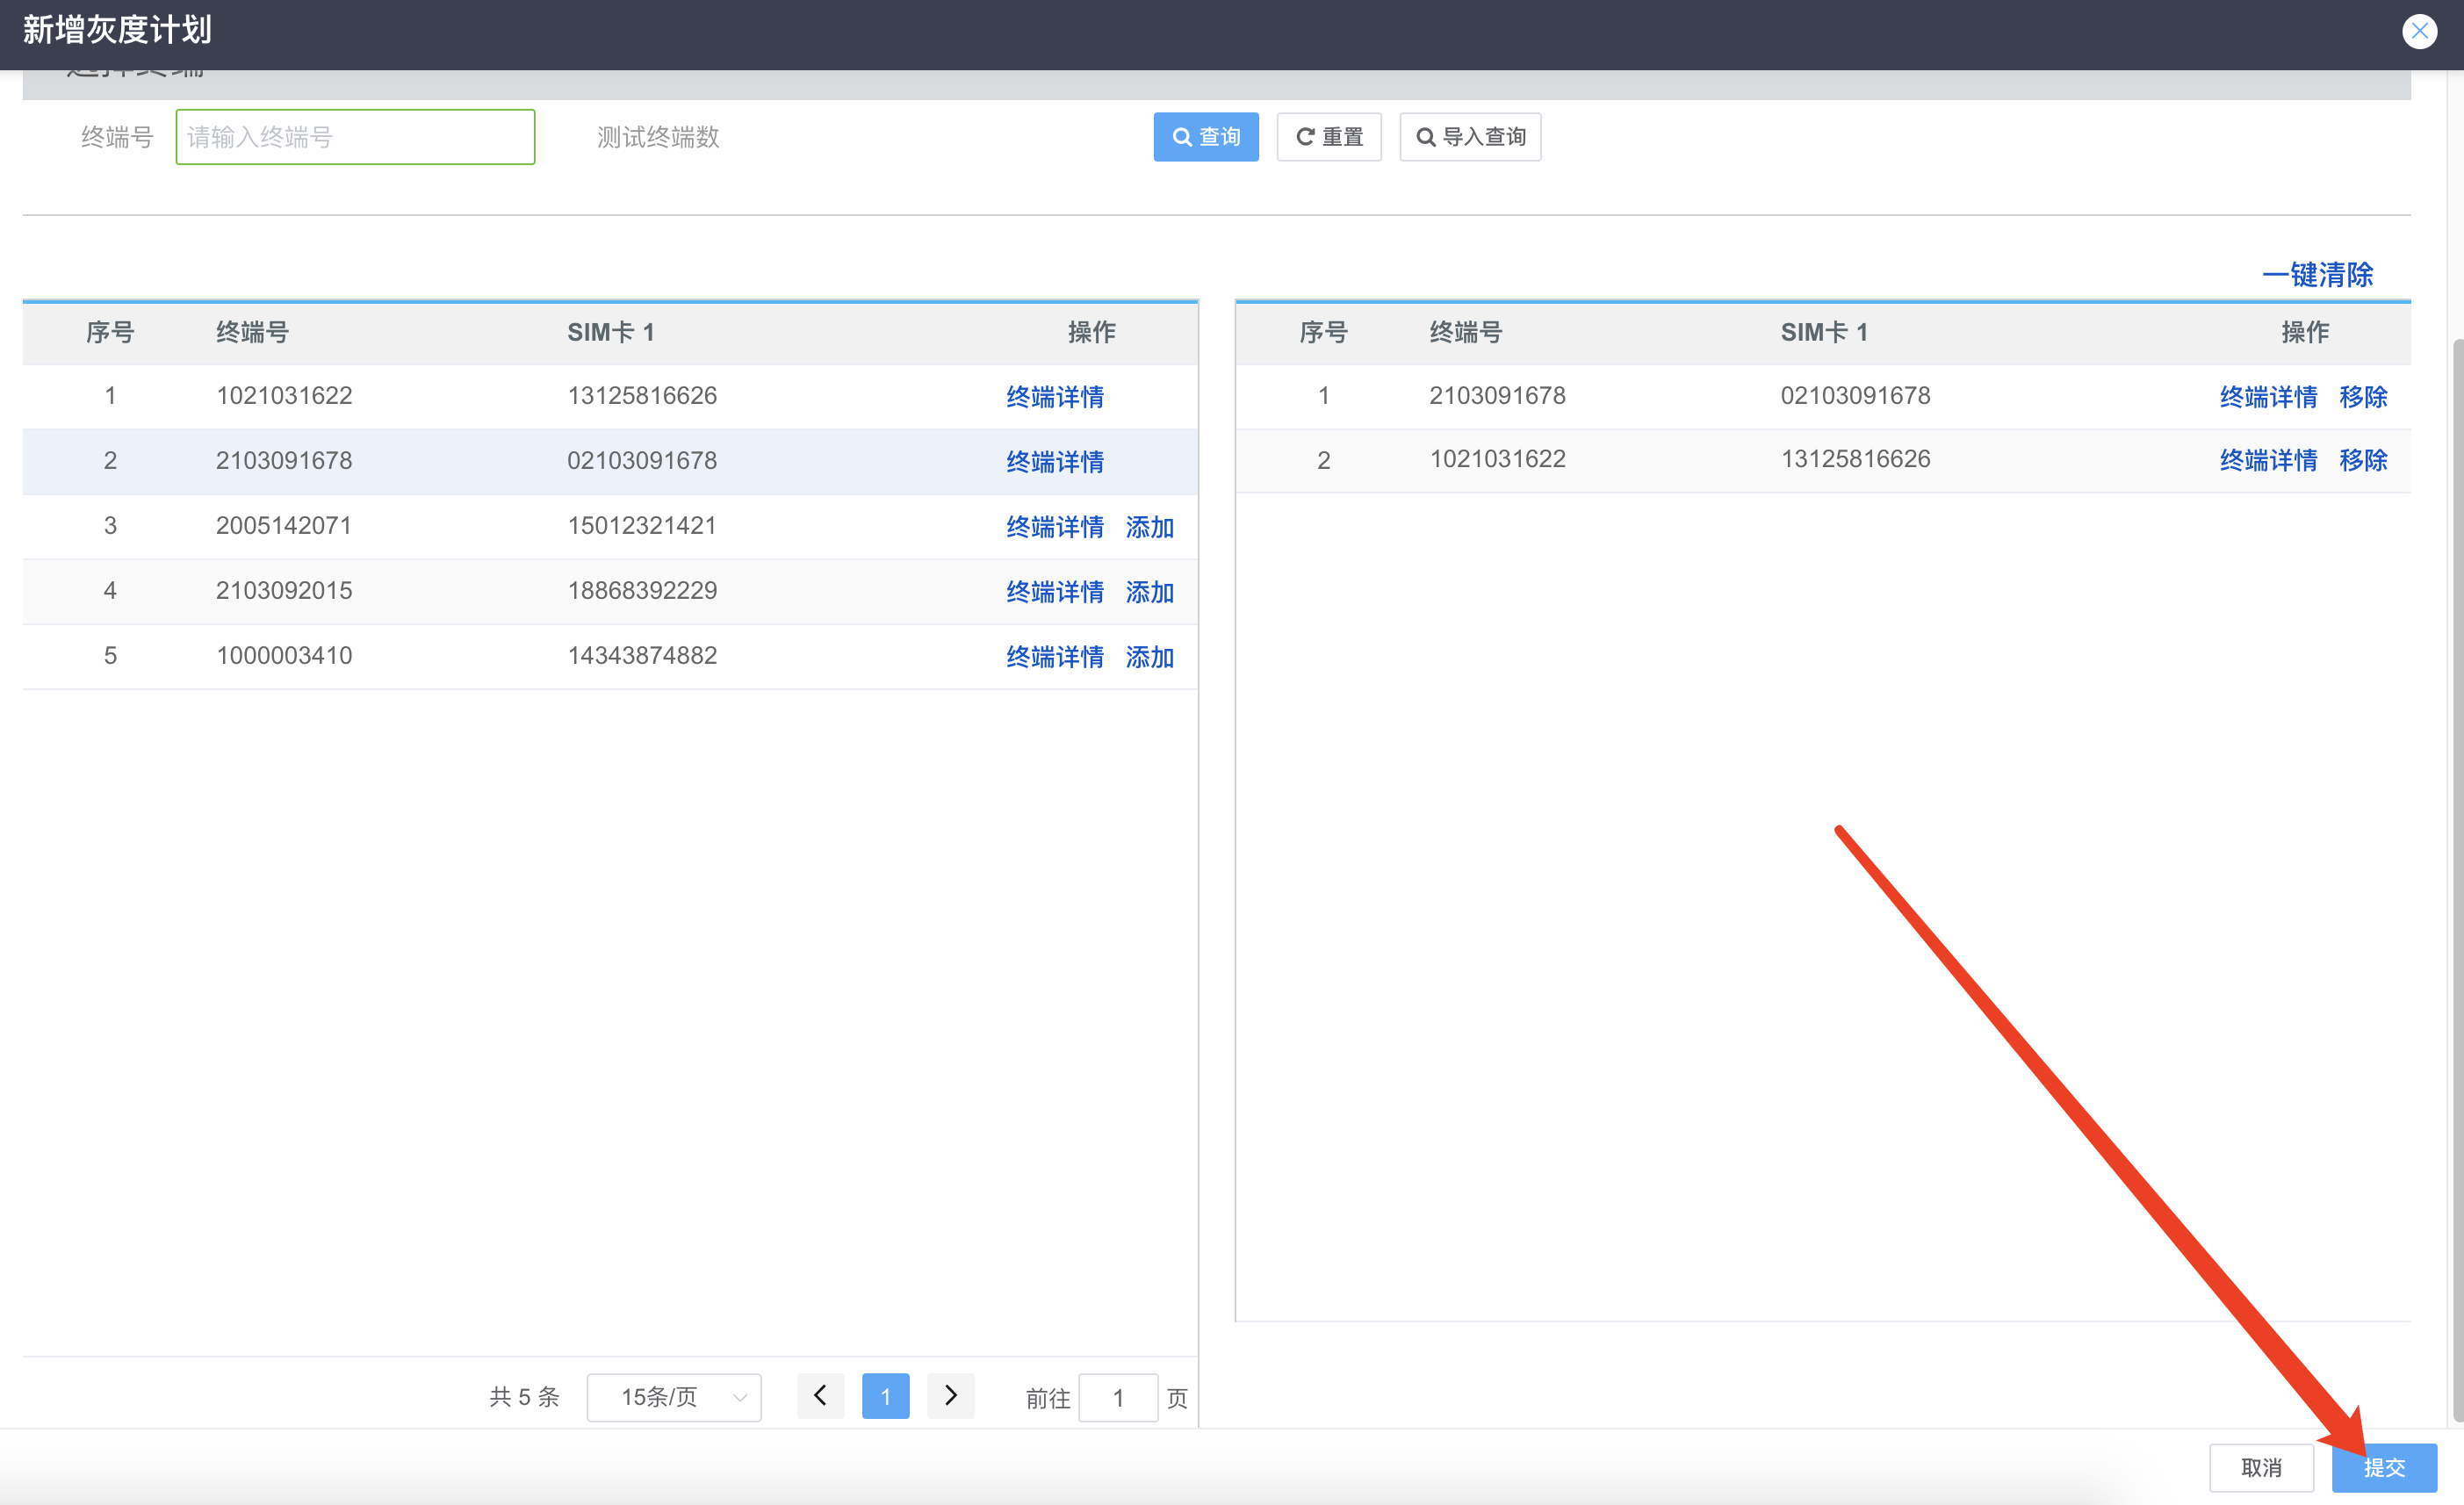Click the 取消 cancel button
This screenshot has height=1505, width=2464.
point(2260,1467)
